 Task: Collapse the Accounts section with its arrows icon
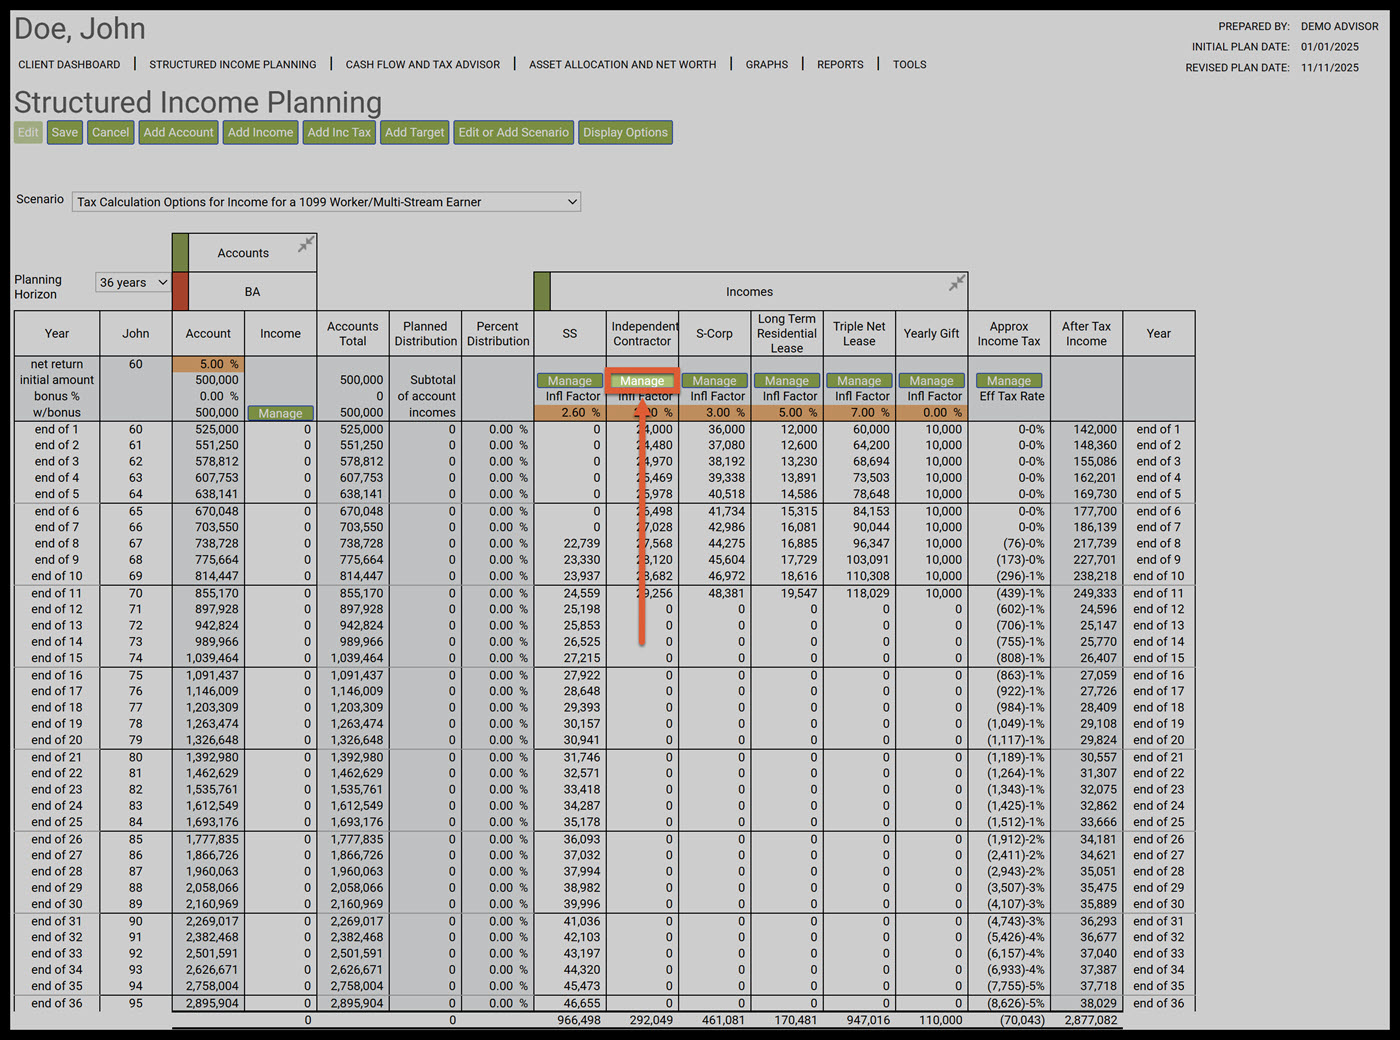click(x=306, y=244)
